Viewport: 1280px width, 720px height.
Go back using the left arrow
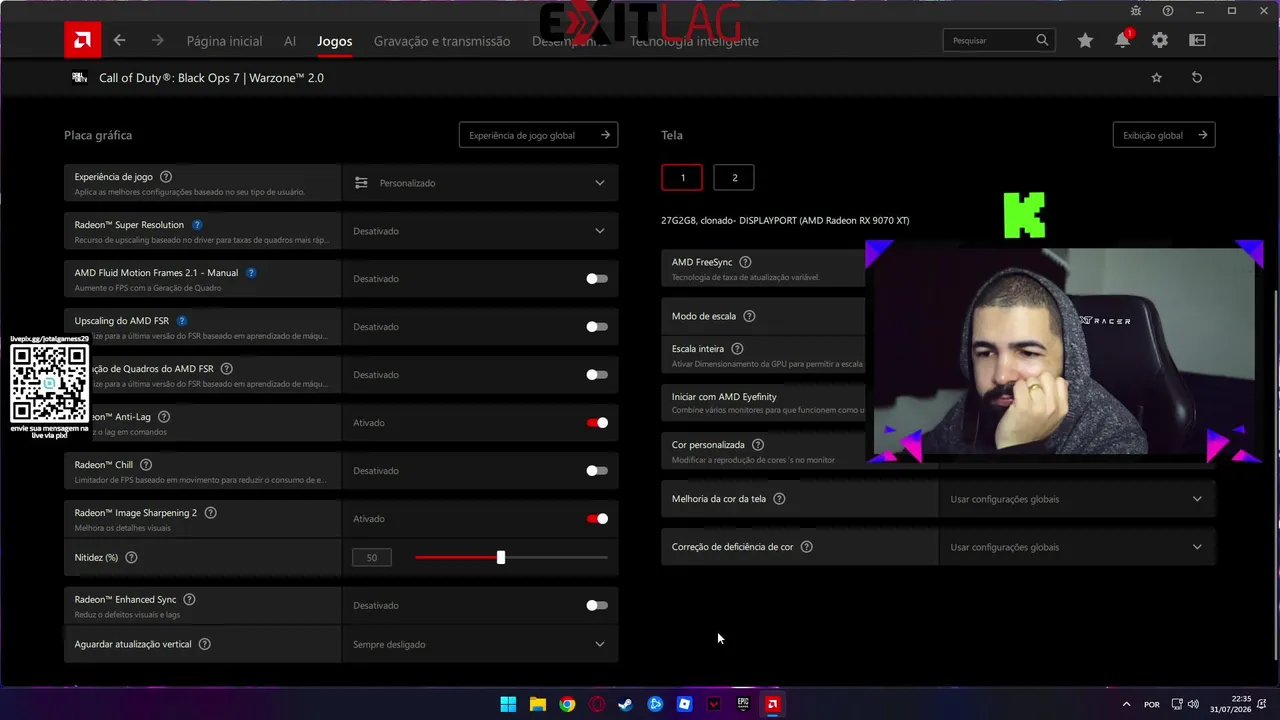pyautogui.click(x=120, y=41)
